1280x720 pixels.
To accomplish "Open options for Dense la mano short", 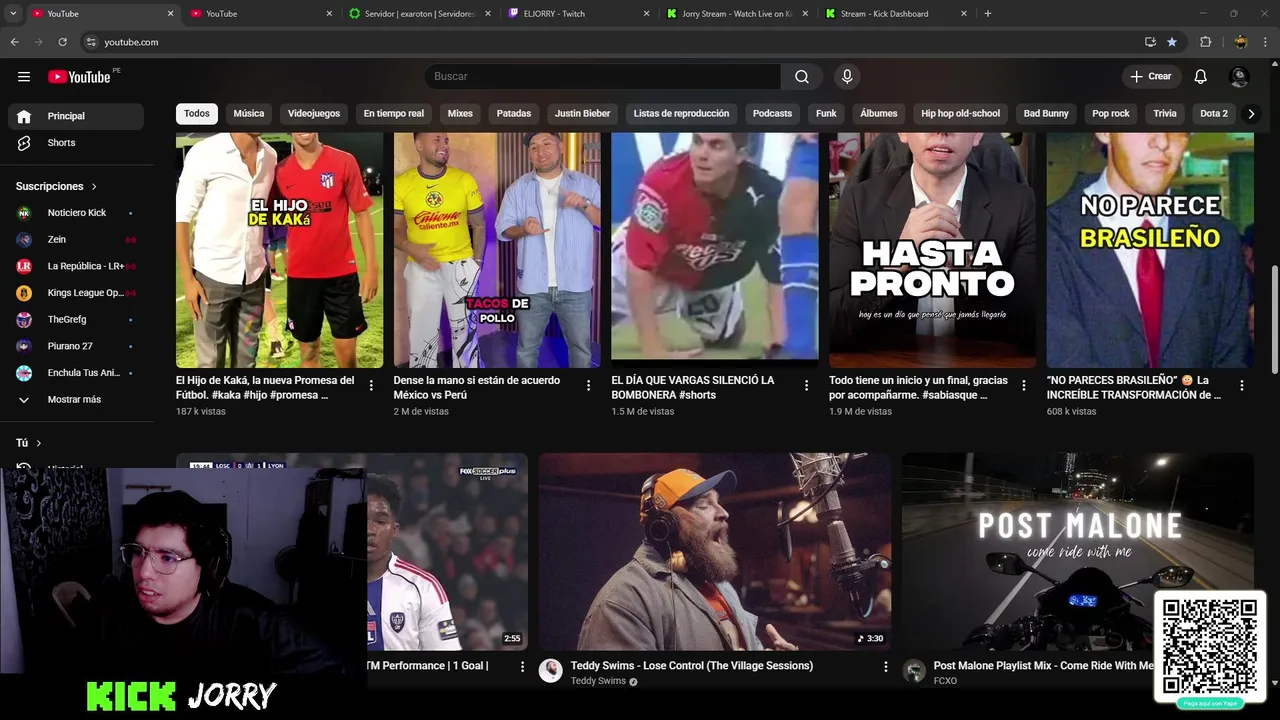I will [x=588, y=385].
